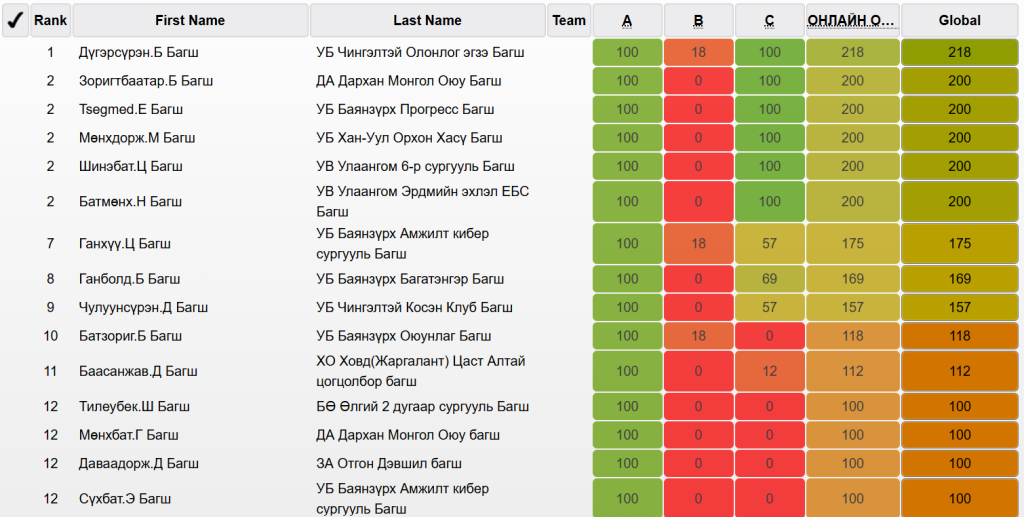This screenshot has height=517, width=1024.
Task: Click the Global score 175 cell
Action: point(959,243)
